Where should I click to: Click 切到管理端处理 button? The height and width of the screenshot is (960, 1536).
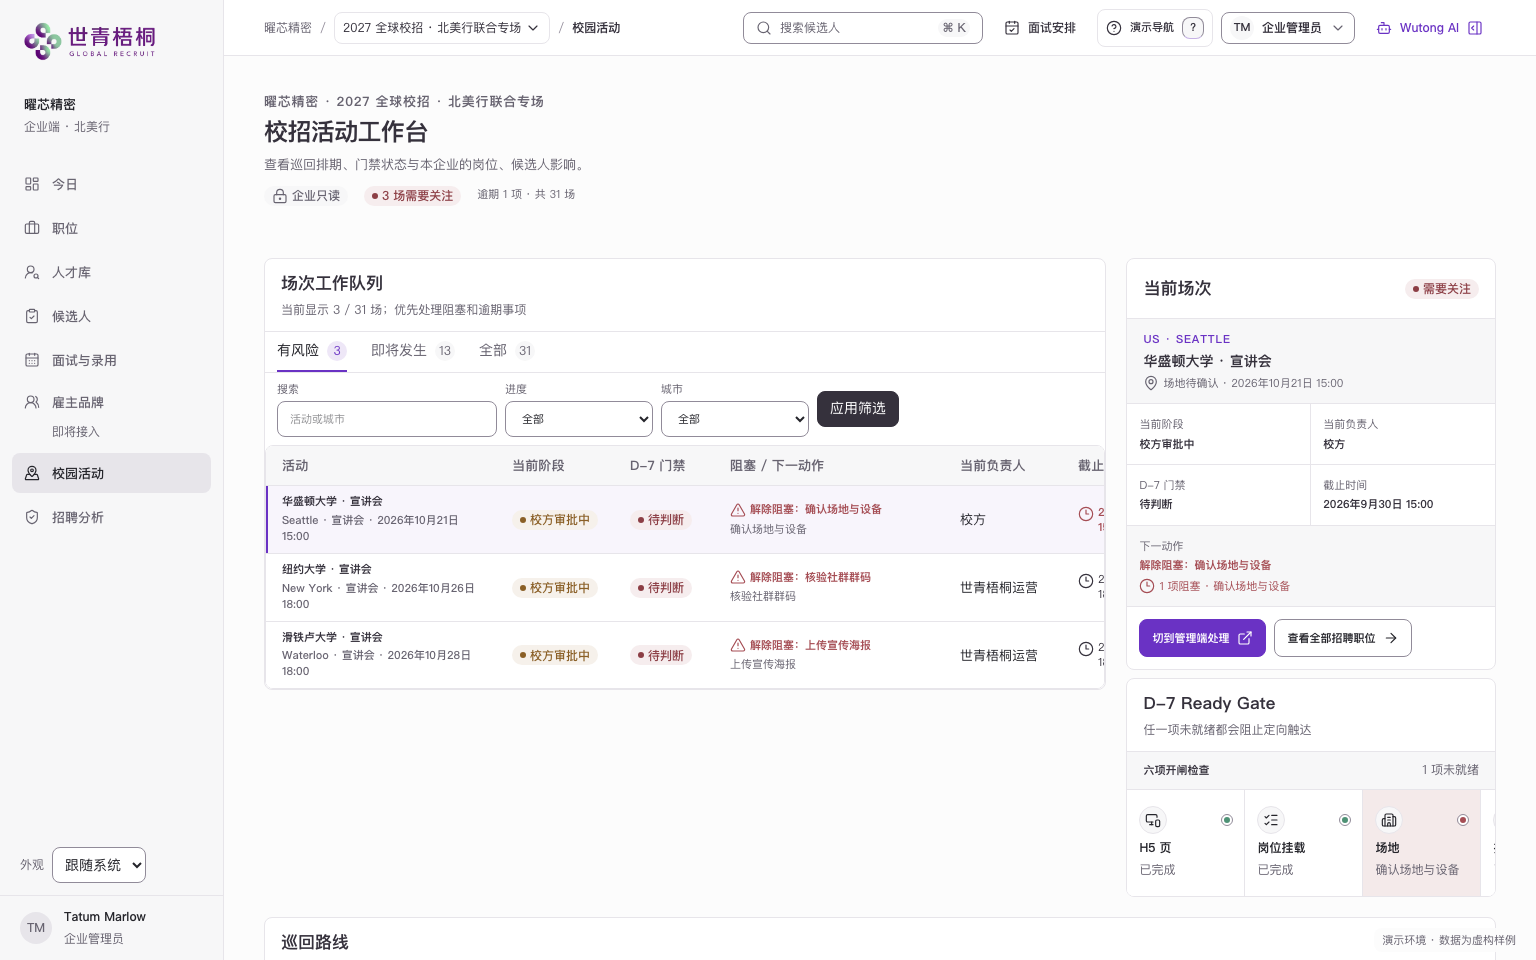pyautogui.click(x=1202, y=638)
